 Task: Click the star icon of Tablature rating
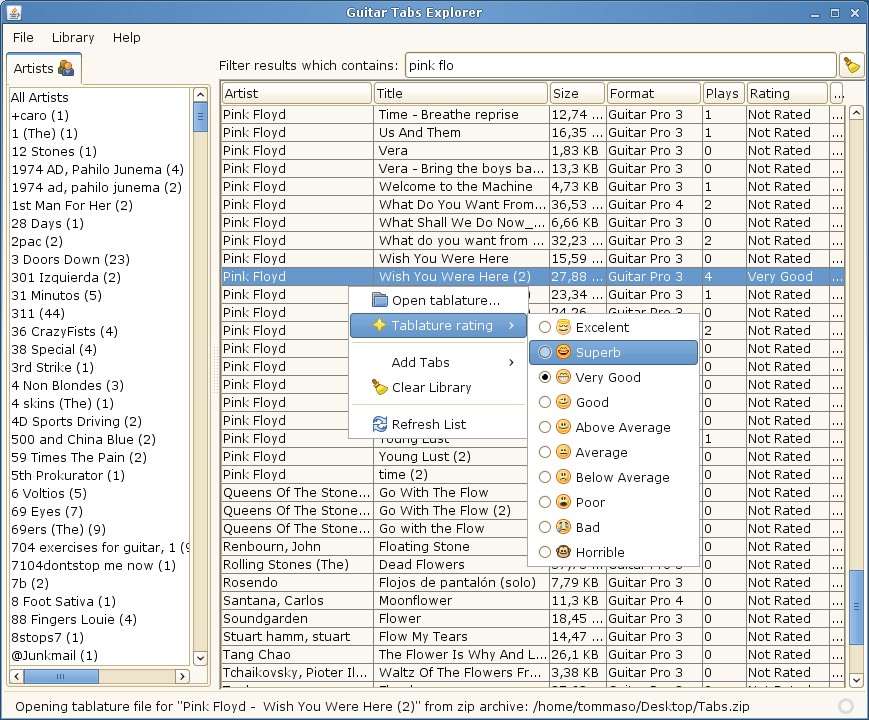tap(379, 325)
